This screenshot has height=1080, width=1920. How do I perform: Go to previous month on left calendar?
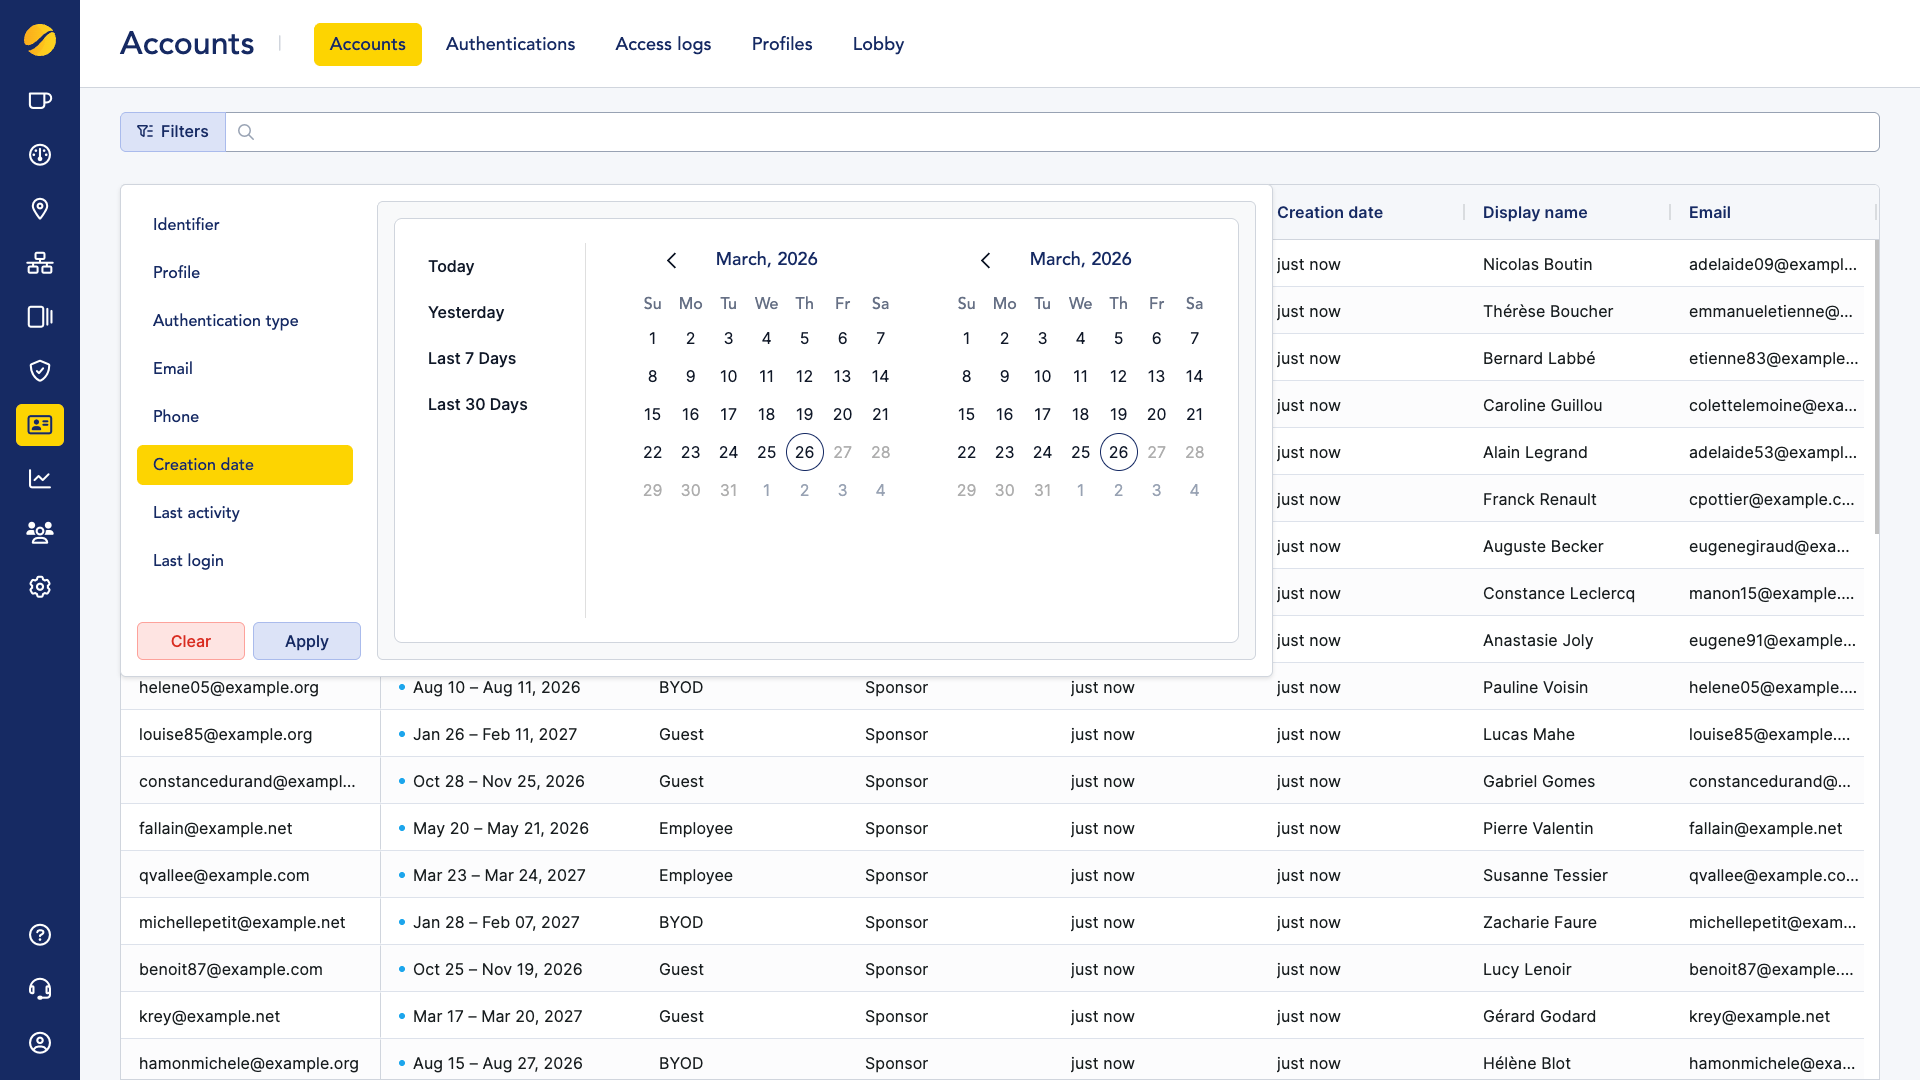click(672, 260)
